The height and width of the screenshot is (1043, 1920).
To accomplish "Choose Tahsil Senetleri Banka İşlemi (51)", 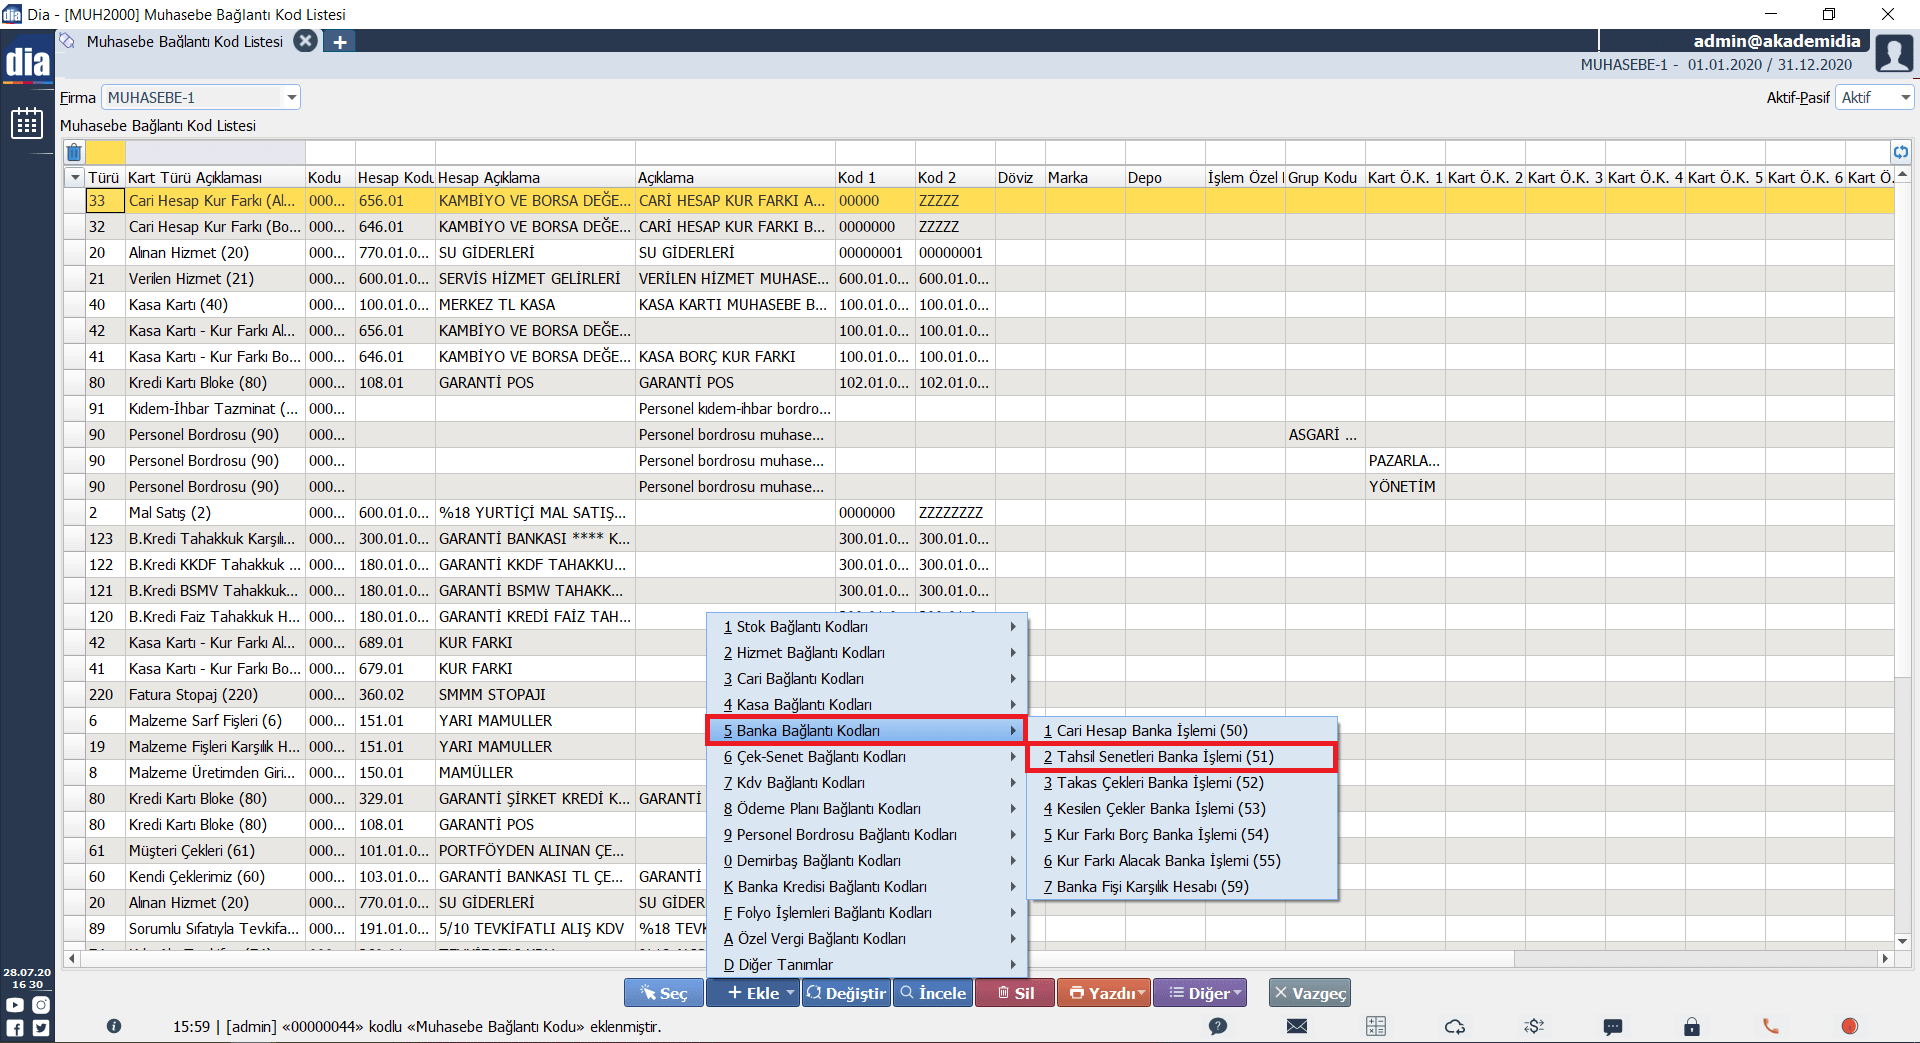I will click(1182, 757).
